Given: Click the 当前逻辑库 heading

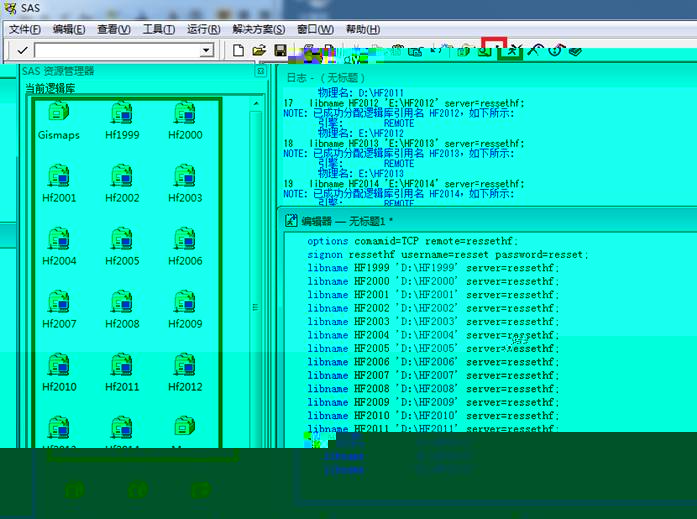Looking at the screenshot, I should [50, 88].
